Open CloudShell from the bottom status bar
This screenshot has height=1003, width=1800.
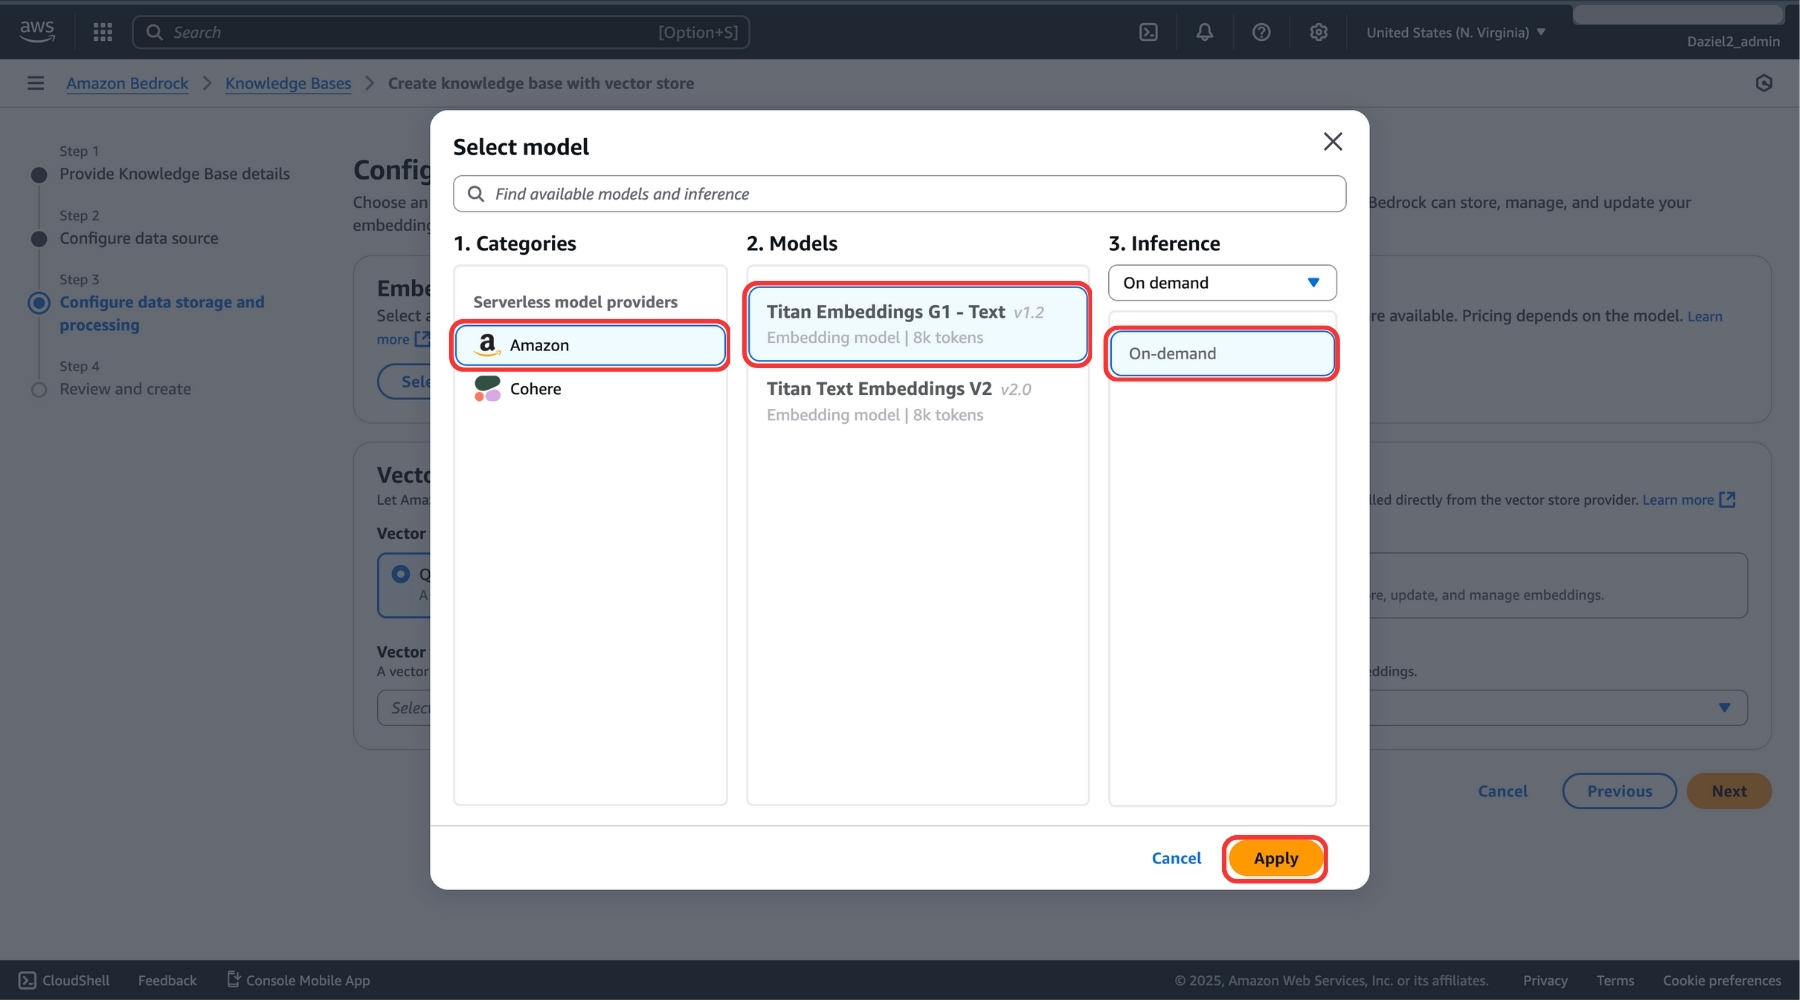[63, 980]
